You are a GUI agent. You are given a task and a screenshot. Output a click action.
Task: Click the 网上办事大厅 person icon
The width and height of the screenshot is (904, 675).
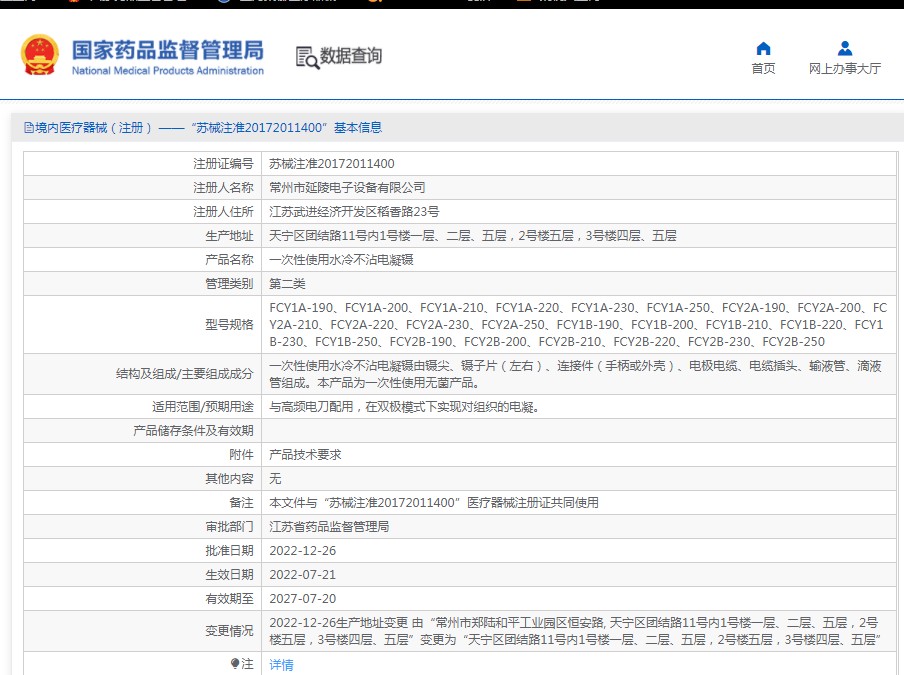point(845,49)
